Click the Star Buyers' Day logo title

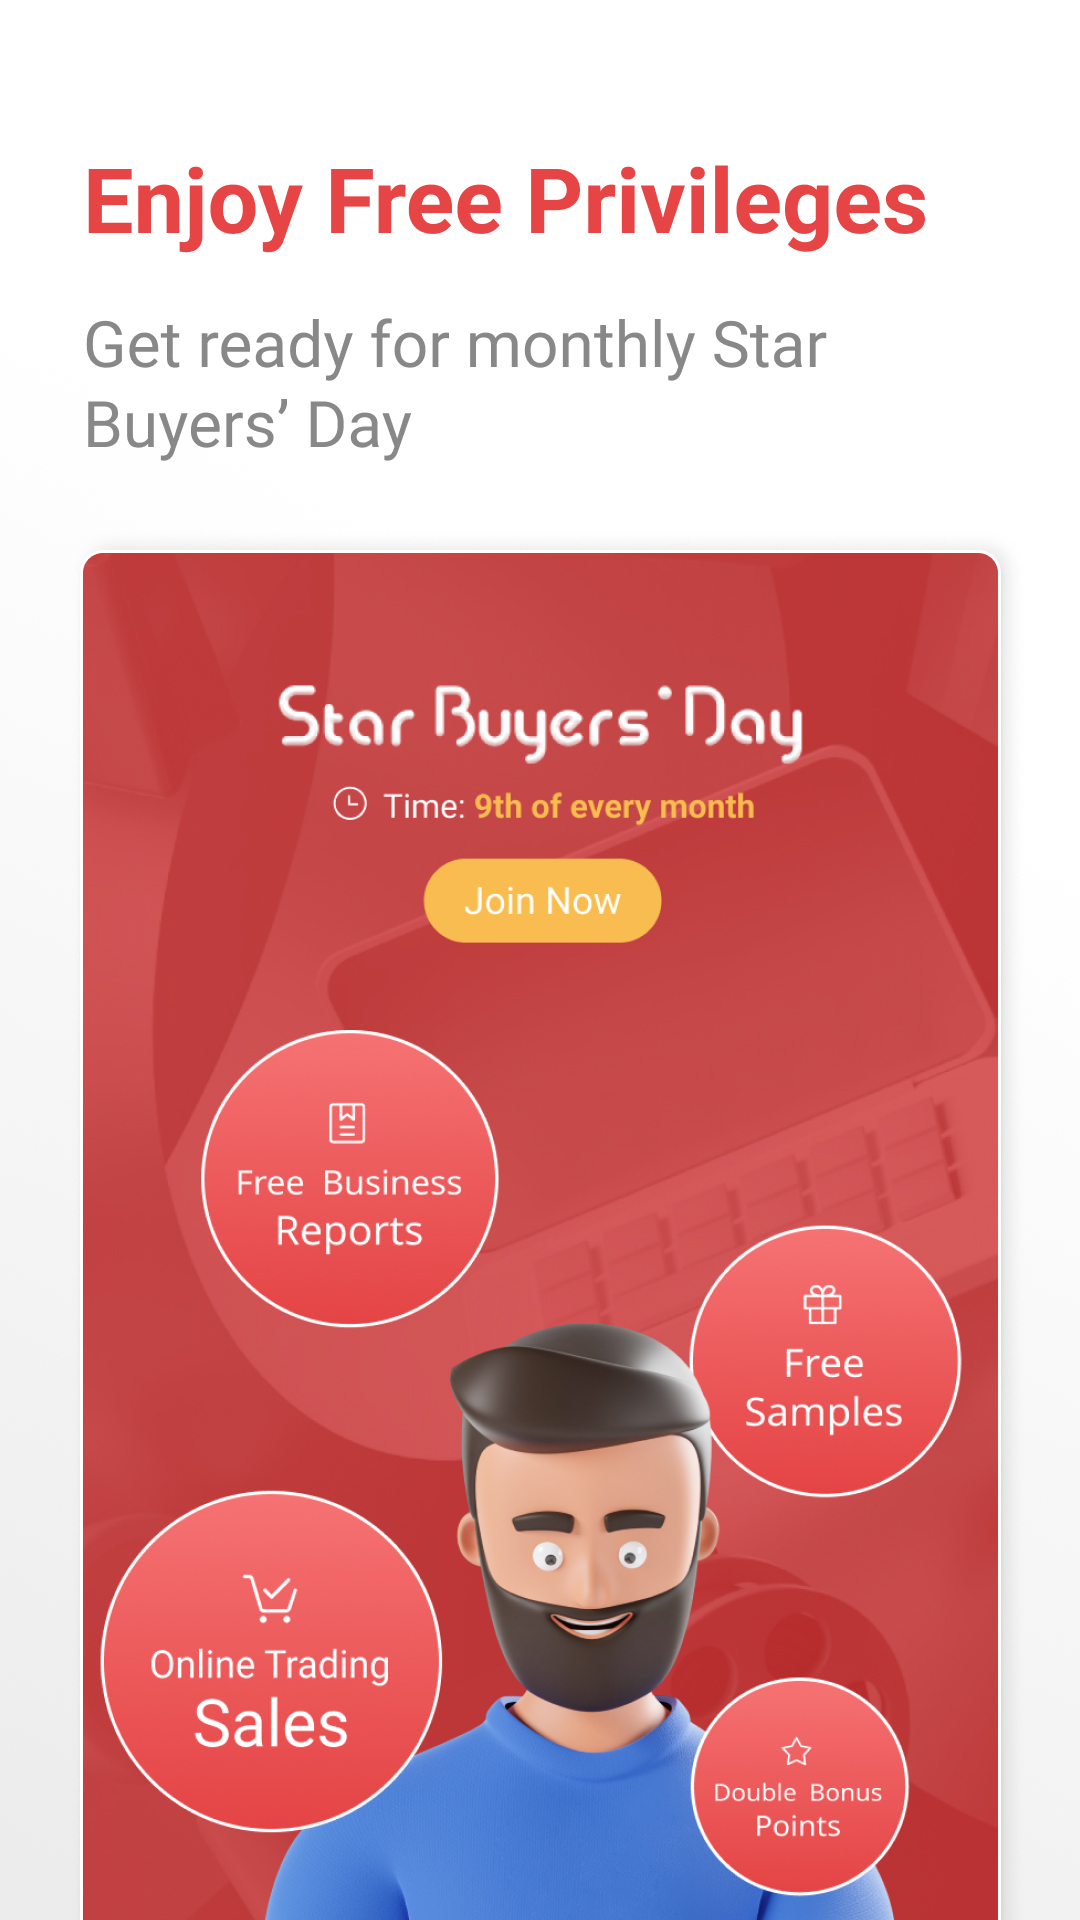point(541,722)
